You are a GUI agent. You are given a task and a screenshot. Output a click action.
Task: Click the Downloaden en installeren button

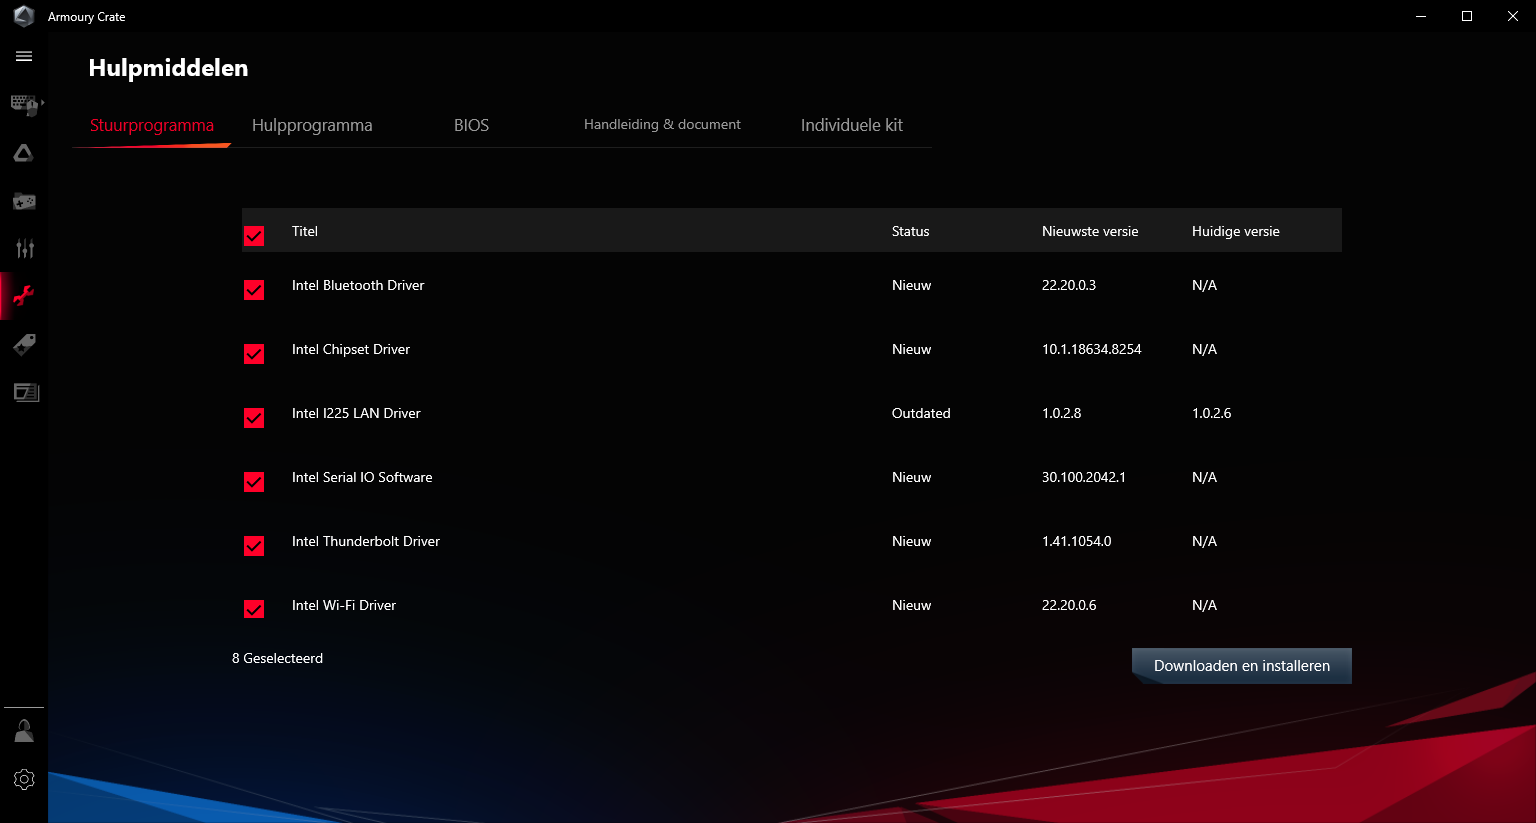1242,666
